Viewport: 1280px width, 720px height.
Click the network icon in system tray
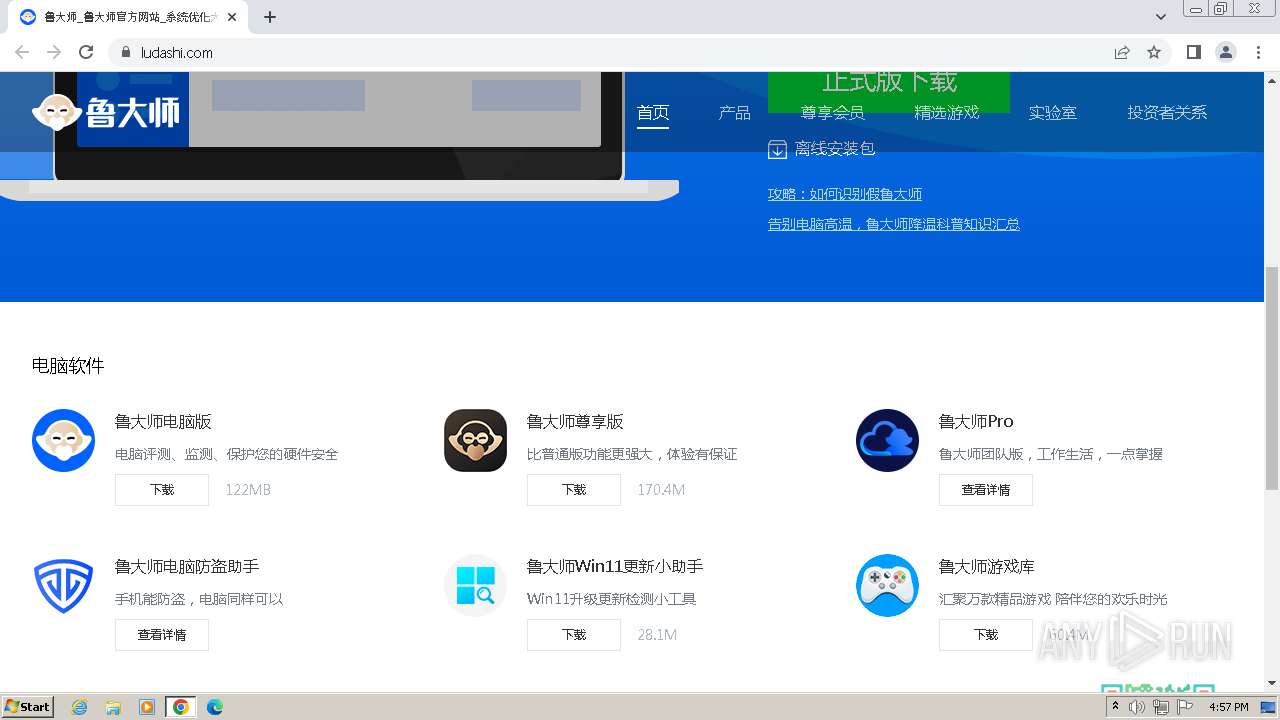pos(1161,707)
